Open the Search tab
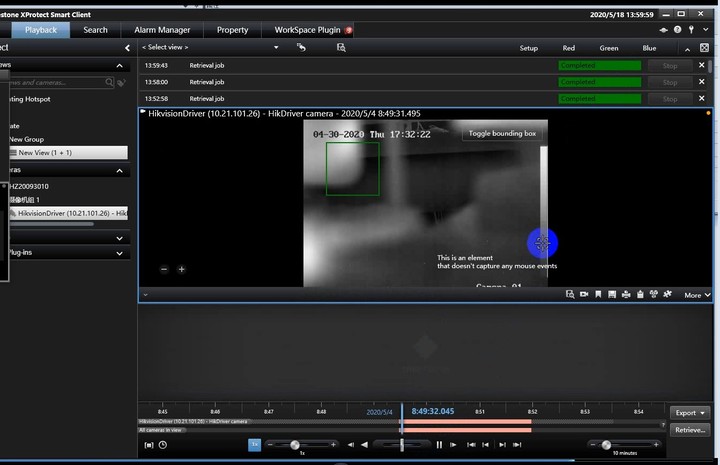The image size is (720, 465). tap(96, 30)
